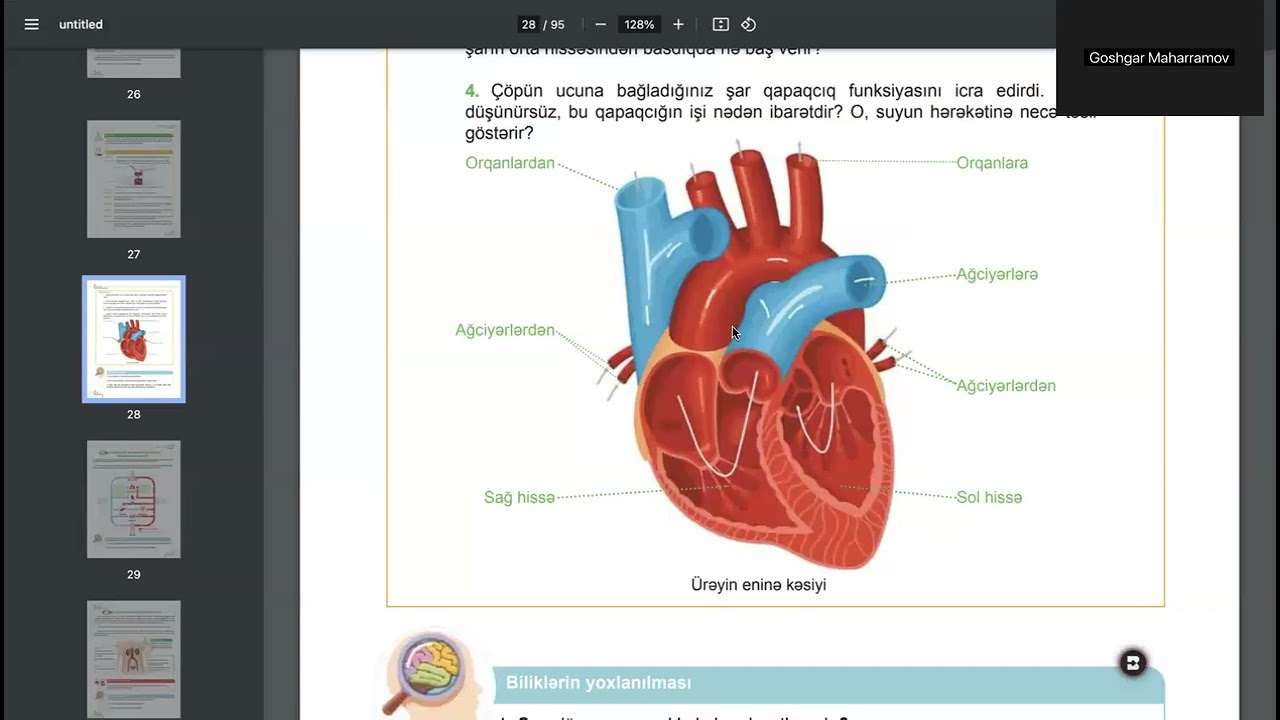The image size is (1280, 720).
Task: Click the total page count '95'
Action: 557,24
